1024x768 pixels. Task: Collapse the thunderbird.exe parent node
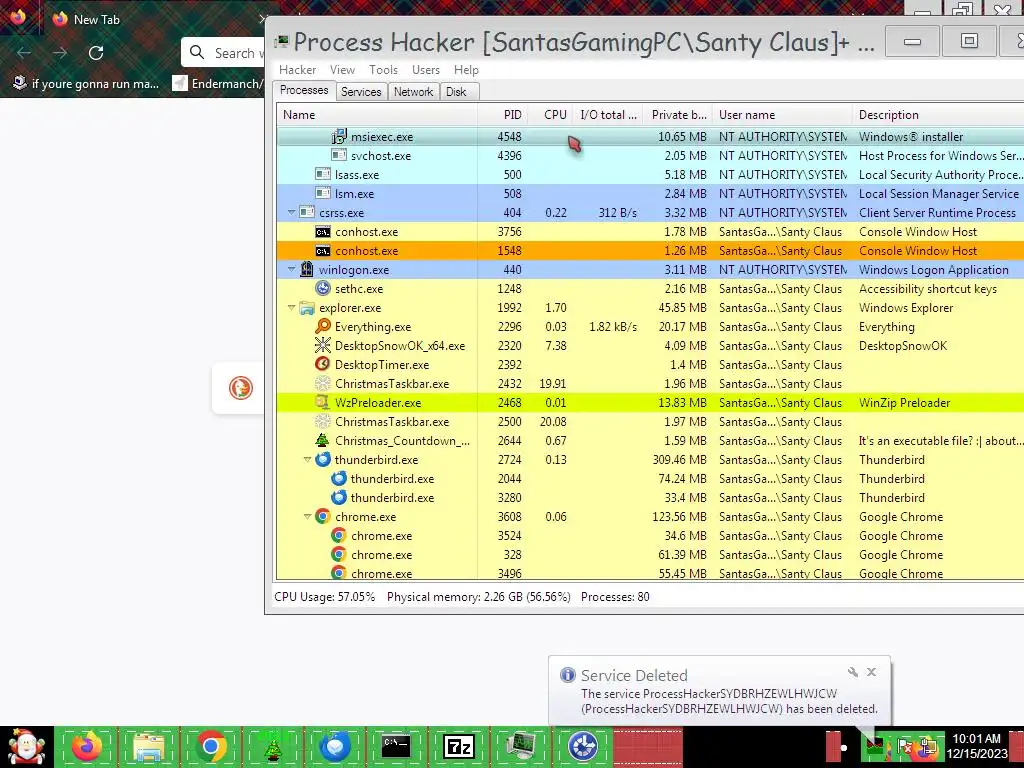pyautogui.click(x=307, y=459)
